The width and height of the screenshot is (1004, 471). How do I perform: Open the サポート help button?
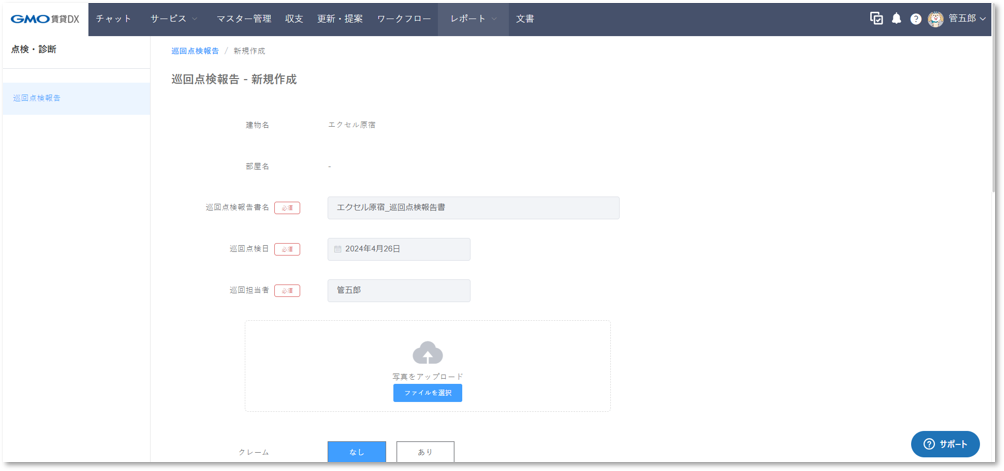tap(945, 444)
